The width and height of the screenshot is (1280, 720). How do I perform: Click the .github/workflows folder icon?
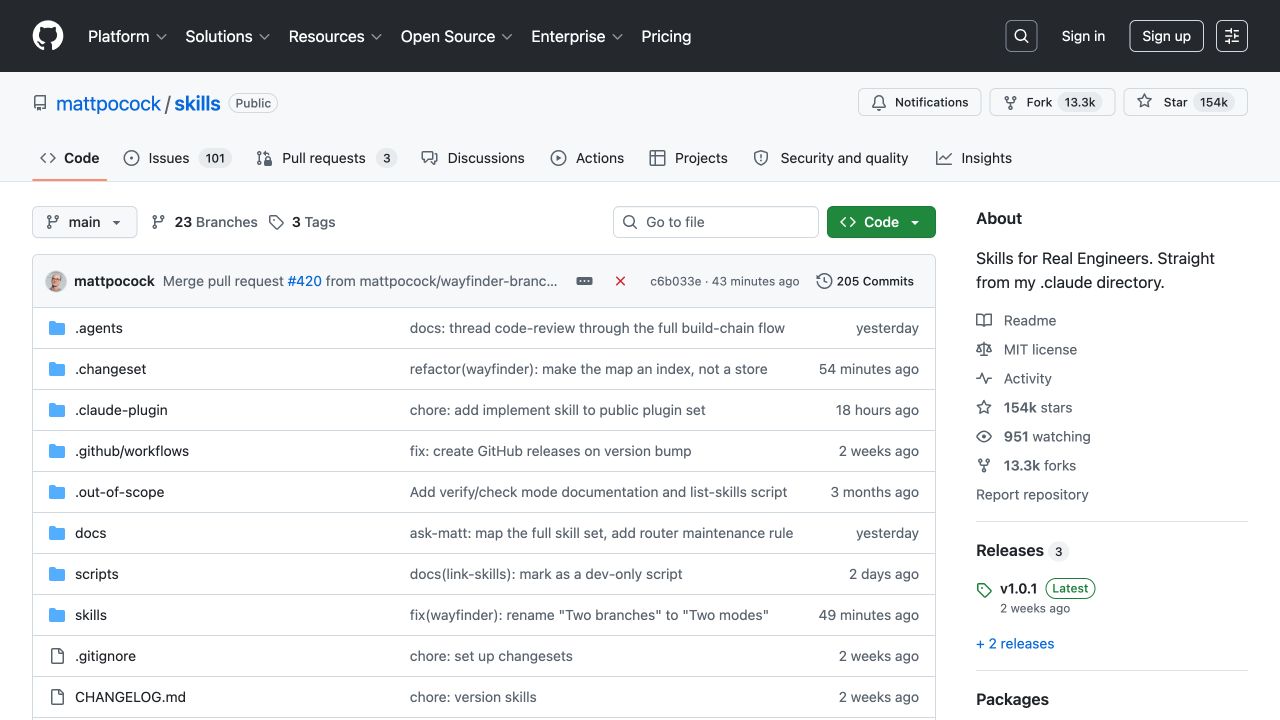[57, 451]
